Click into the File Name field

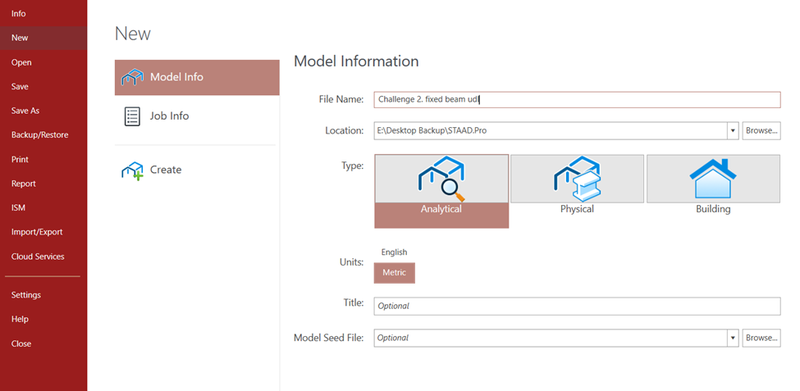(x=577, y=100)
